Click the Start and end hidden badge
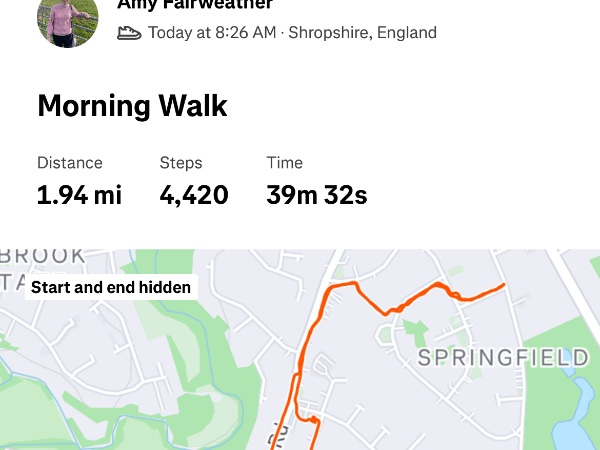600x450 pixels. point(110,288)
